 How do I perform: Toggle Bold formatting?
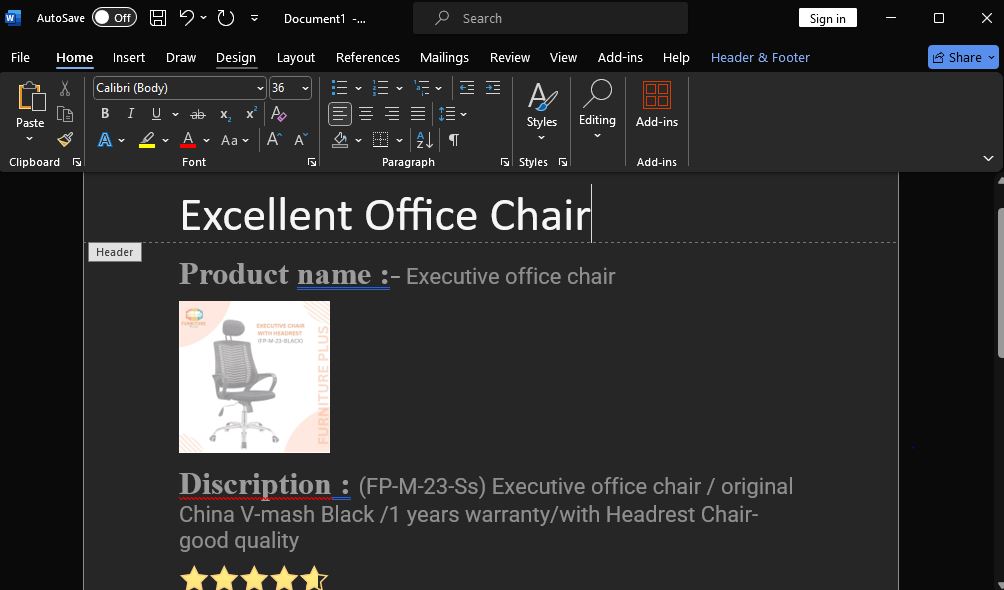[105, 114]
